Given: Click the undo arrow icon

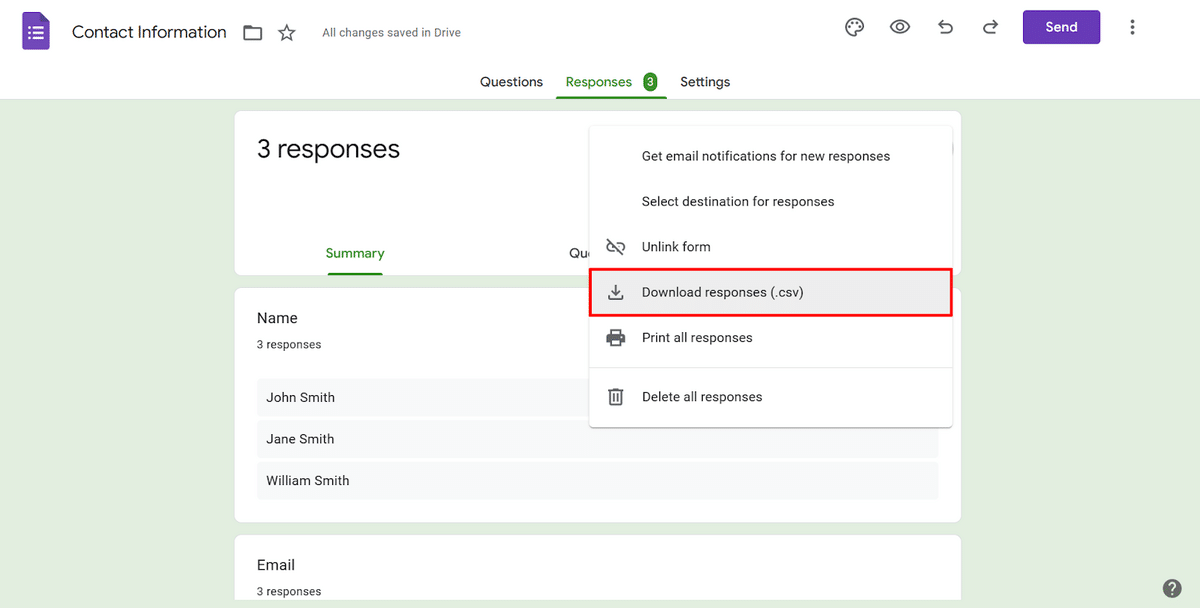Looking at the screenshot, I should coord(945,27).
